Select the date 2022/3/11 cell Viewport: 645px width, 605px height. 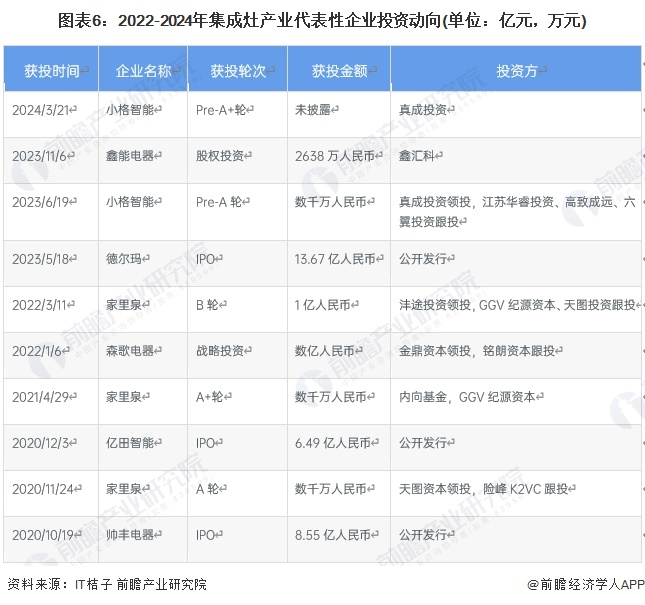51,310
